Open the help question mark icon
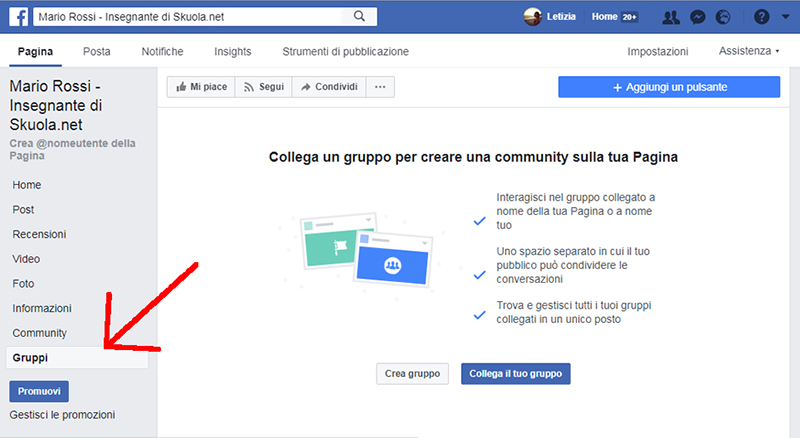Screen dimensions: 800x438 click(x=762, y=17)
